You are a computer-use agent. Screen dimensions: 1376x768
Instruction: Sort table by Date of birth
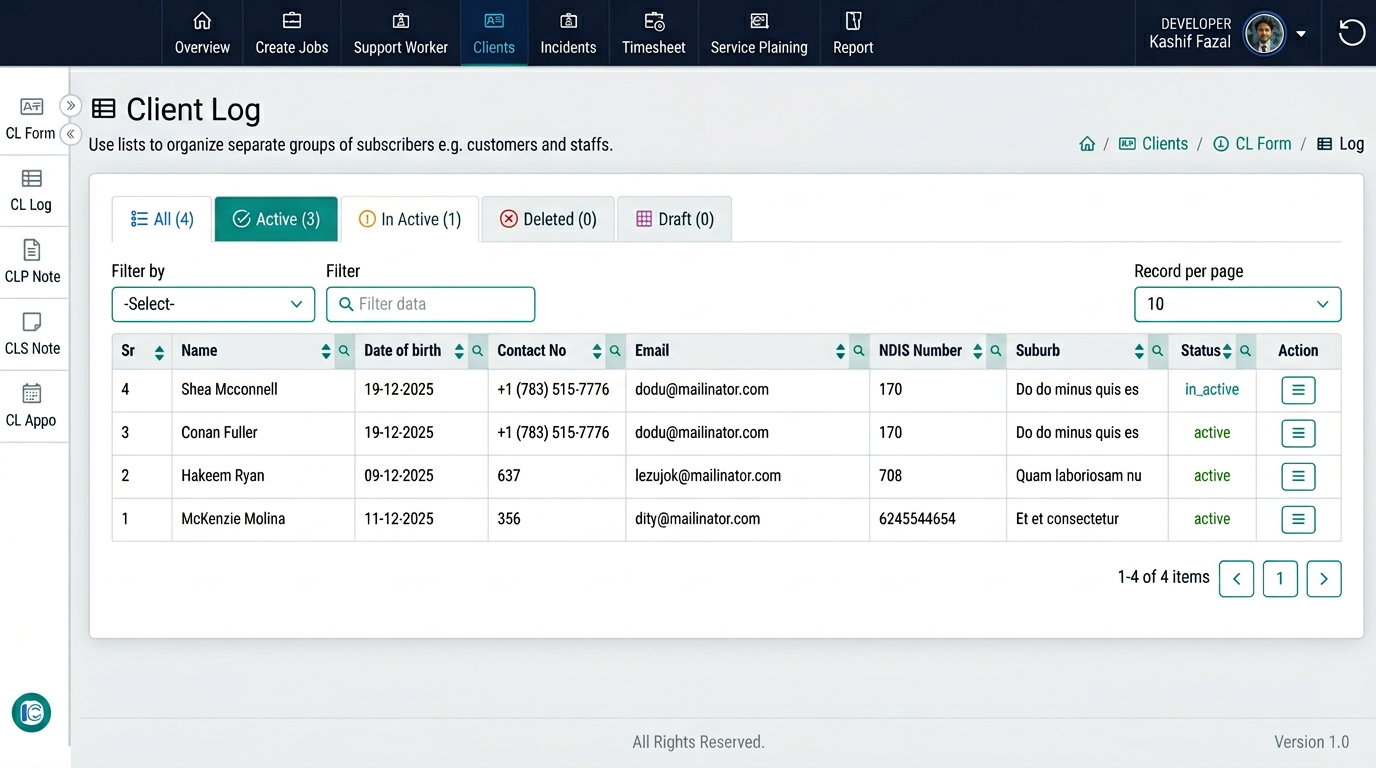coord(459,351)
